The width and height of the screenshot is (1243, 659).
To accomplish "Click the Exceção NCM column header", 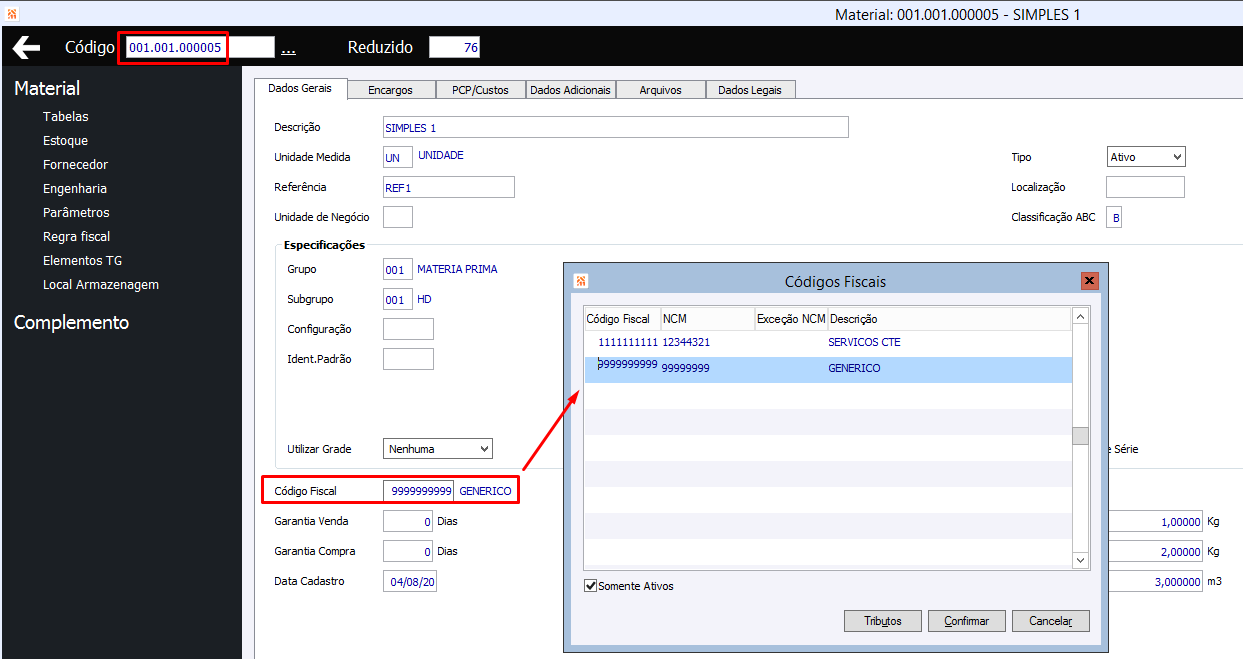I will click(x=791, y=319).
